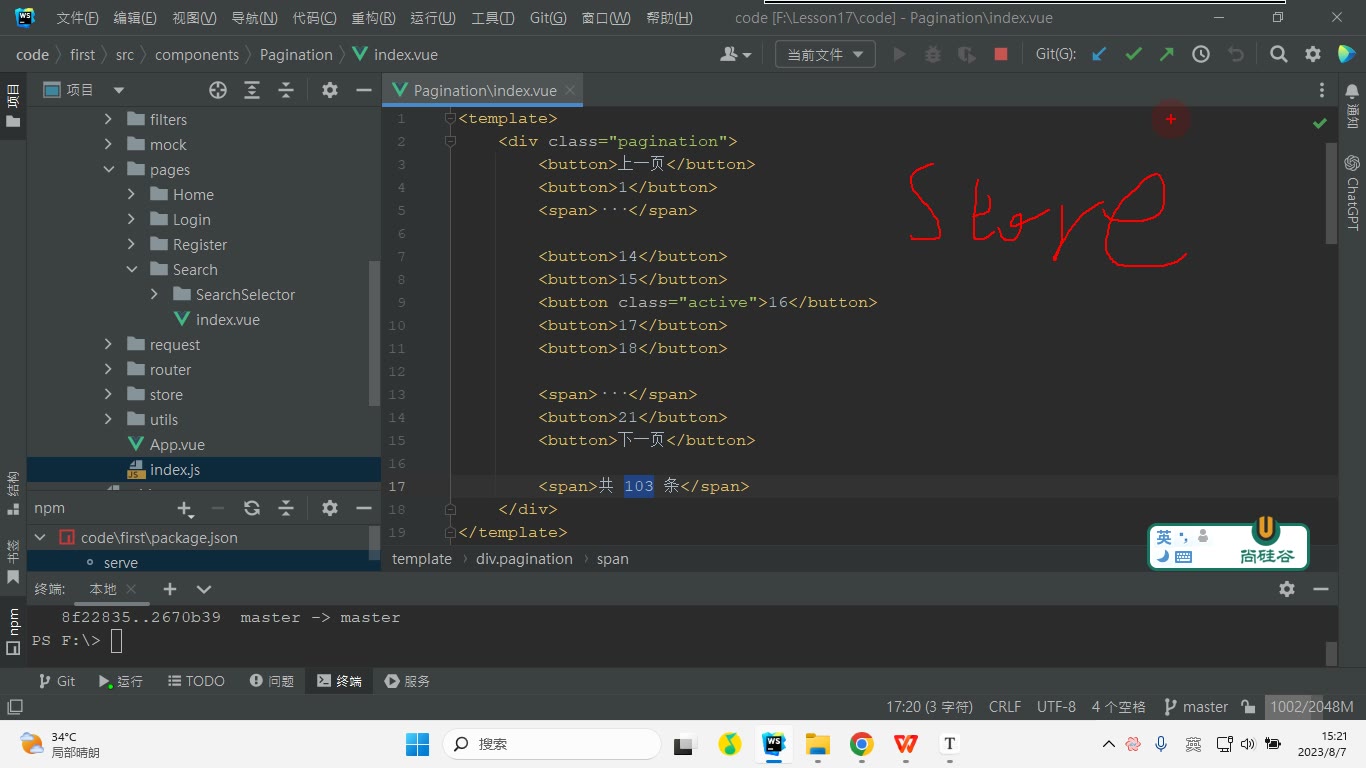Click the red Stop button in toolbar
This screenshot has width=1366, height=768.
coord(1000,55)
